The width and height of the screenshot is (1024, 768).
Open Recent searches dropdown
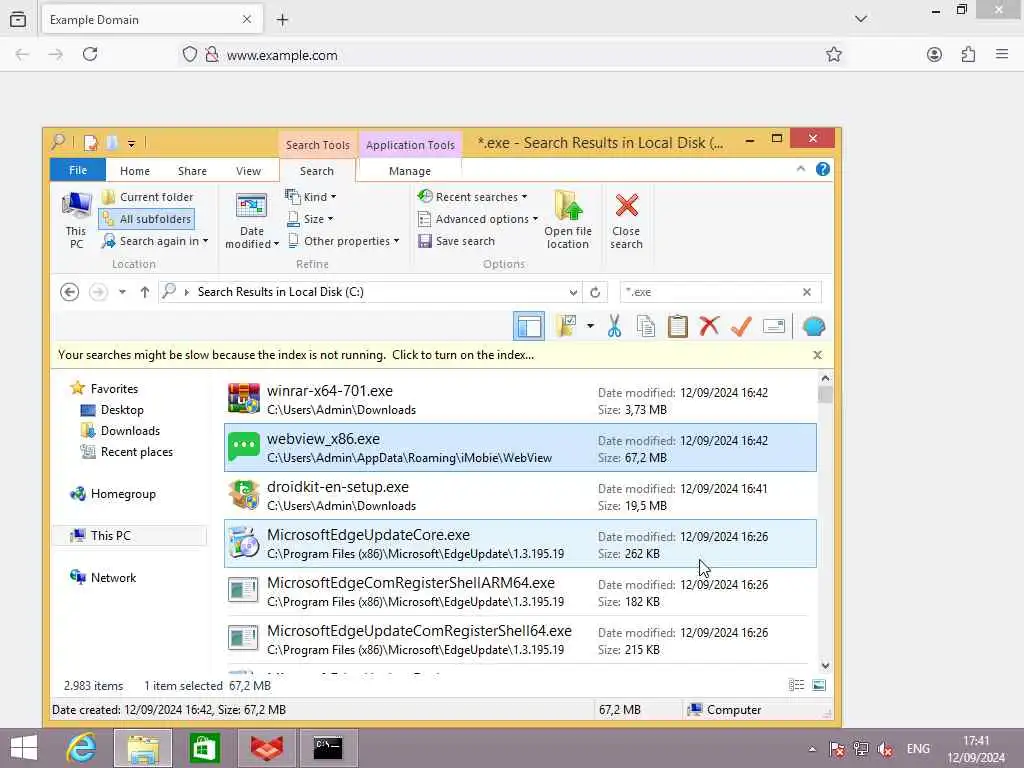click(472, 197)
